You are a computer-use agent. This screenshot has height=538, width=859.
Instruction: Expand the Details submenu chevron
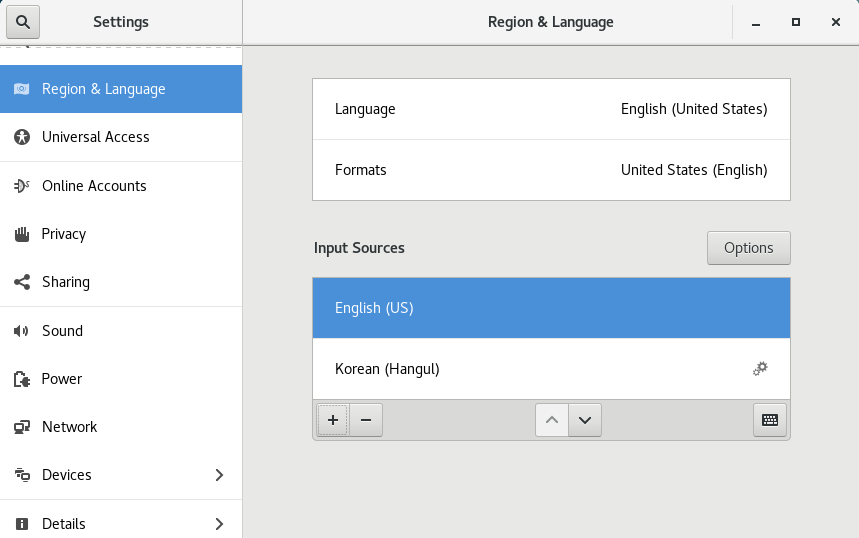point(219,524)
